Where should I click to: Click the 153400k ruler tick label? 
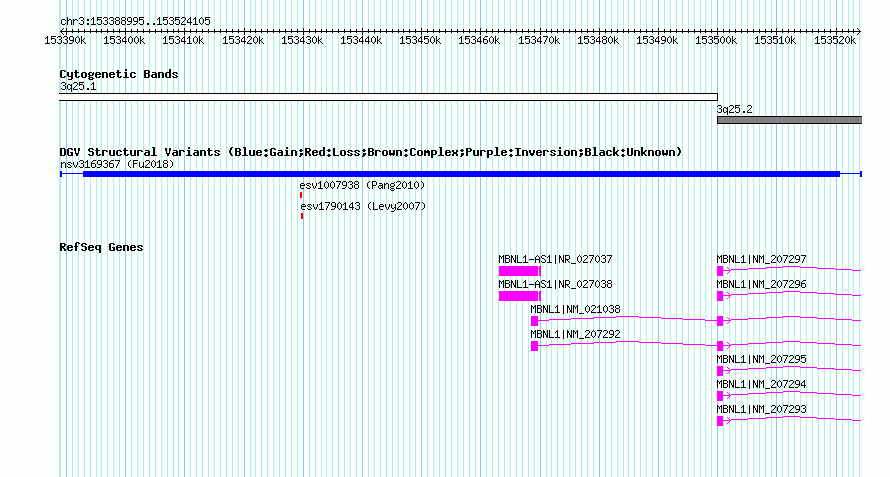pos(124,40)
